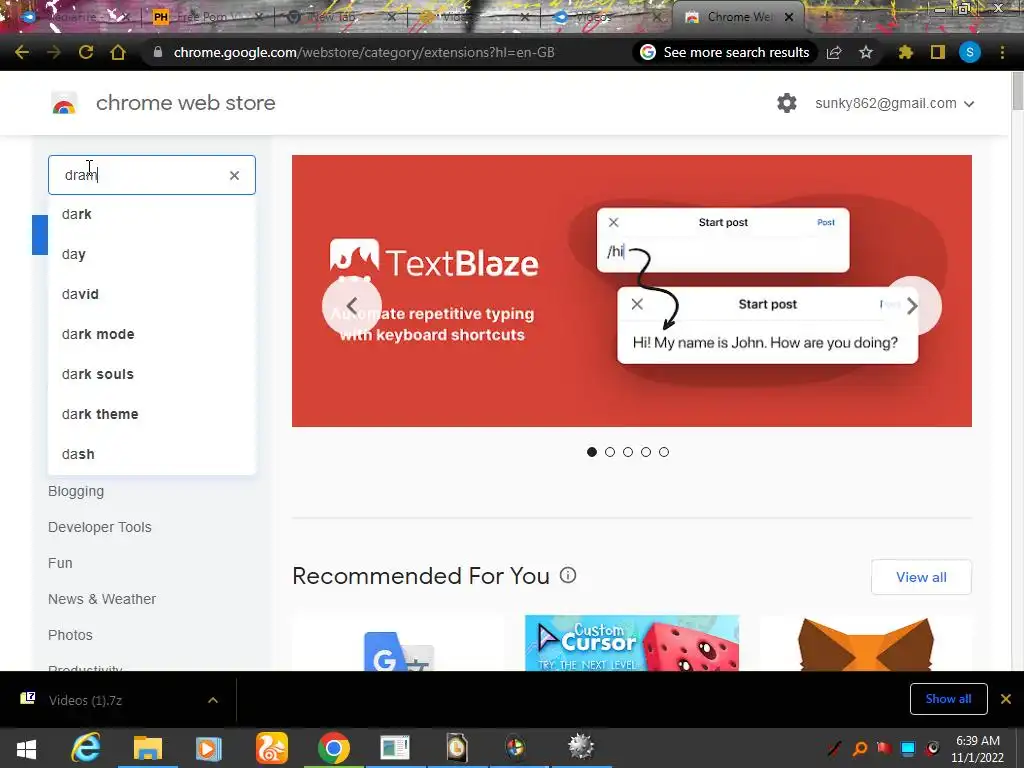Open Chrome's three-dot menu

1002,52
